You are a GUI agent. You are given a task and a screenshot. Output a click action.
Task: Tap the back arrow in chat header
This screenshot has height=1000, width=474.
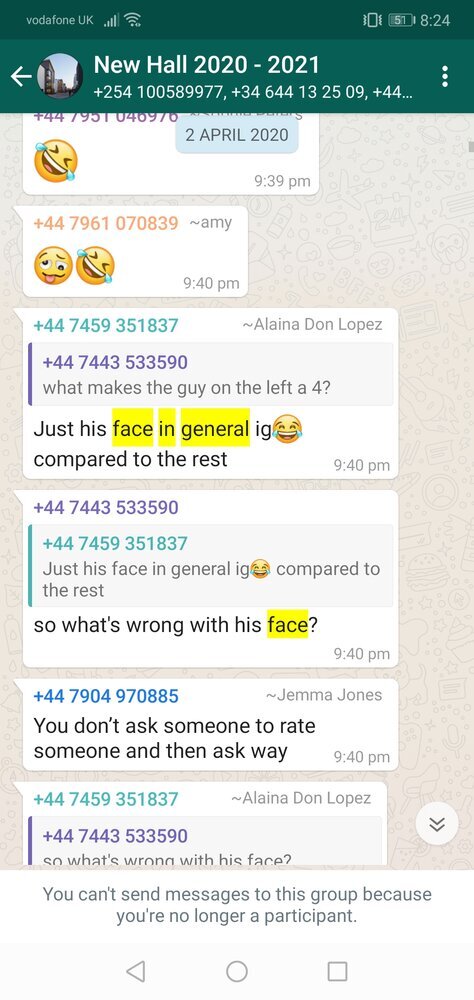tap(21, 77)
